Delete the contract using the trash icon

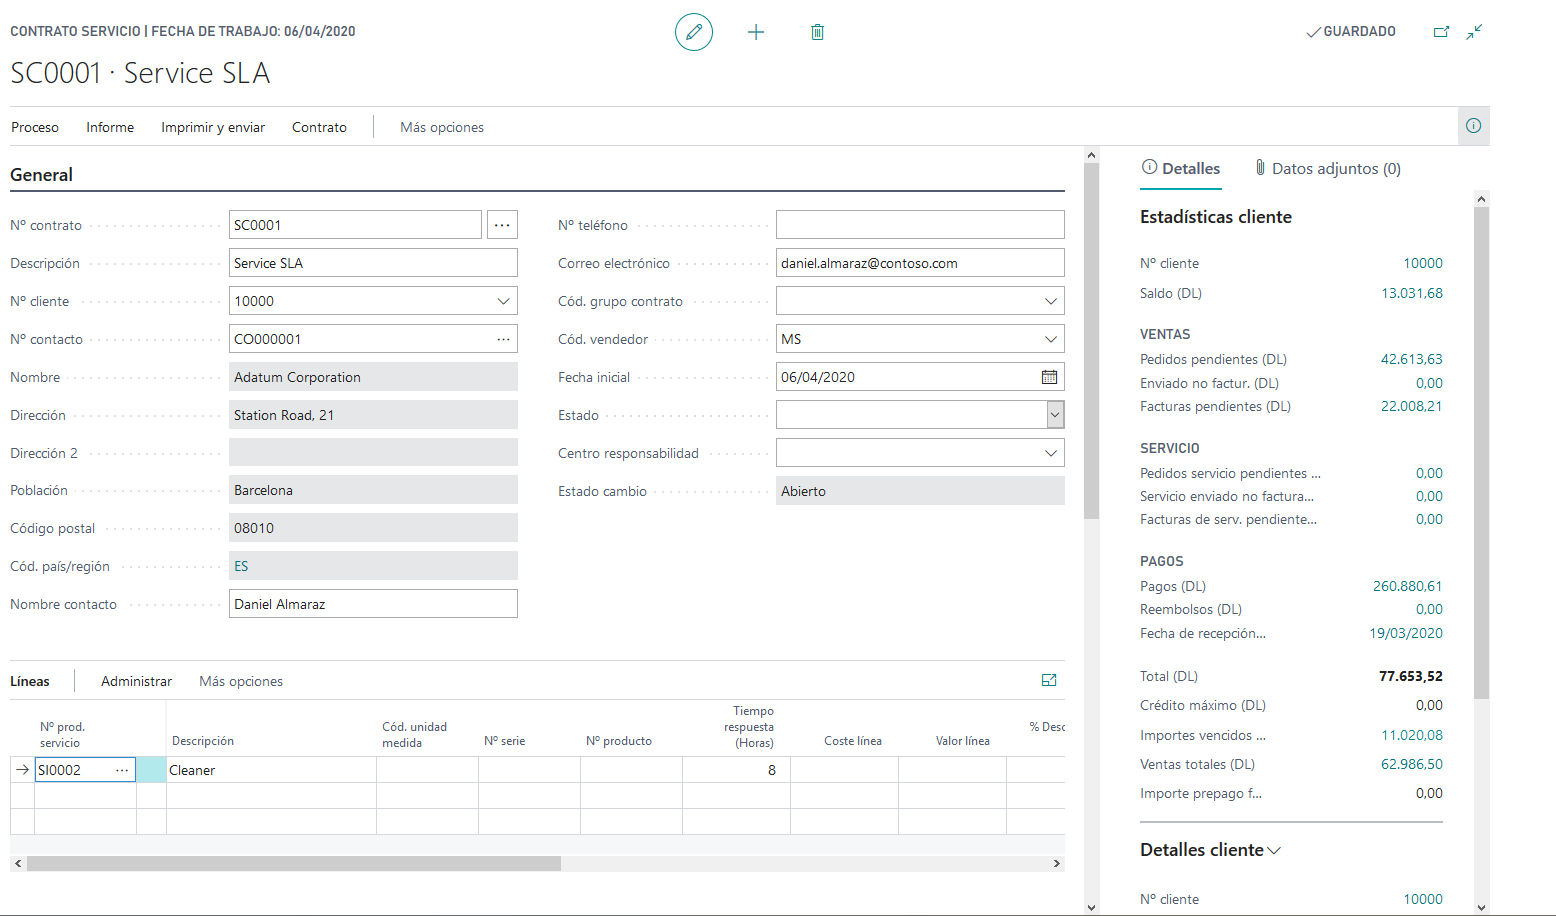(x=817, y=31)
